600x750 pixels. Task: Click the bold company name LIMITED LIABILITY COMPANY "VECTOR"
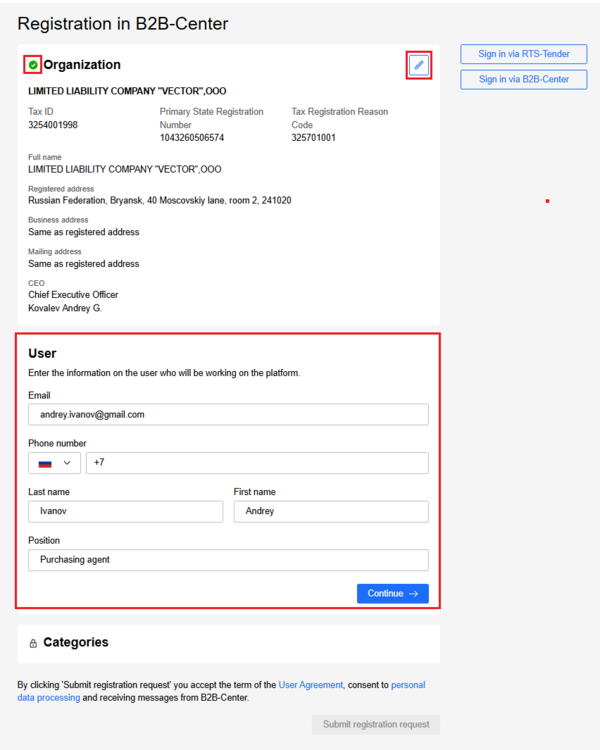[x=127, y=91]
